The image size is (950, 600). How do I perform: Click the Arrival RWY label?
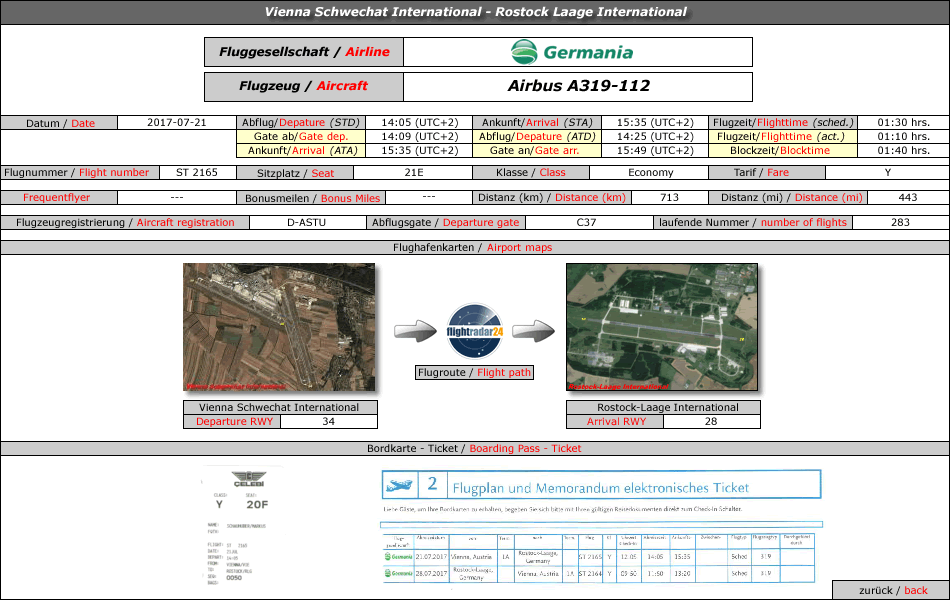point(616,421)
